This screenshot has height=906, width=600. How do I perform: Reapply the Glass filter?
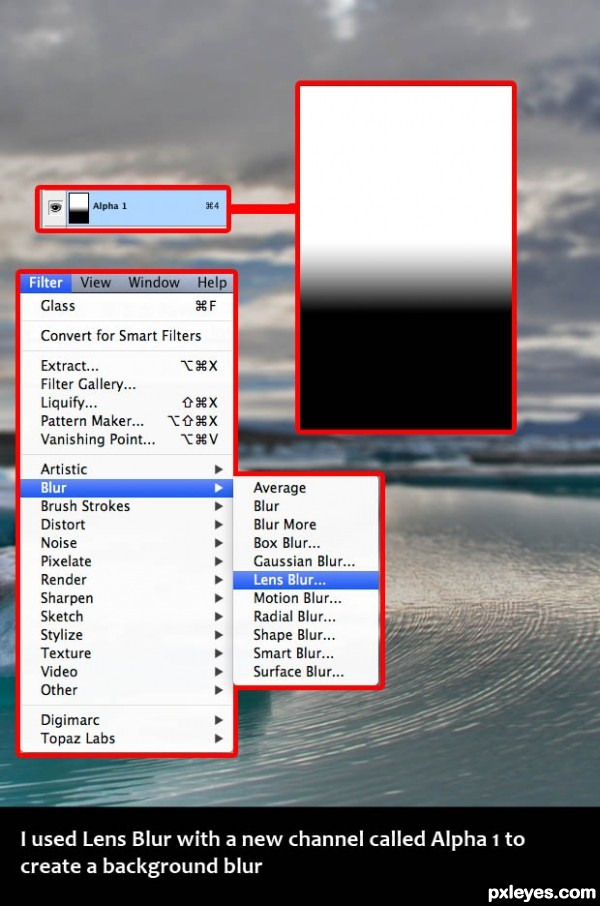click(127, 306)
